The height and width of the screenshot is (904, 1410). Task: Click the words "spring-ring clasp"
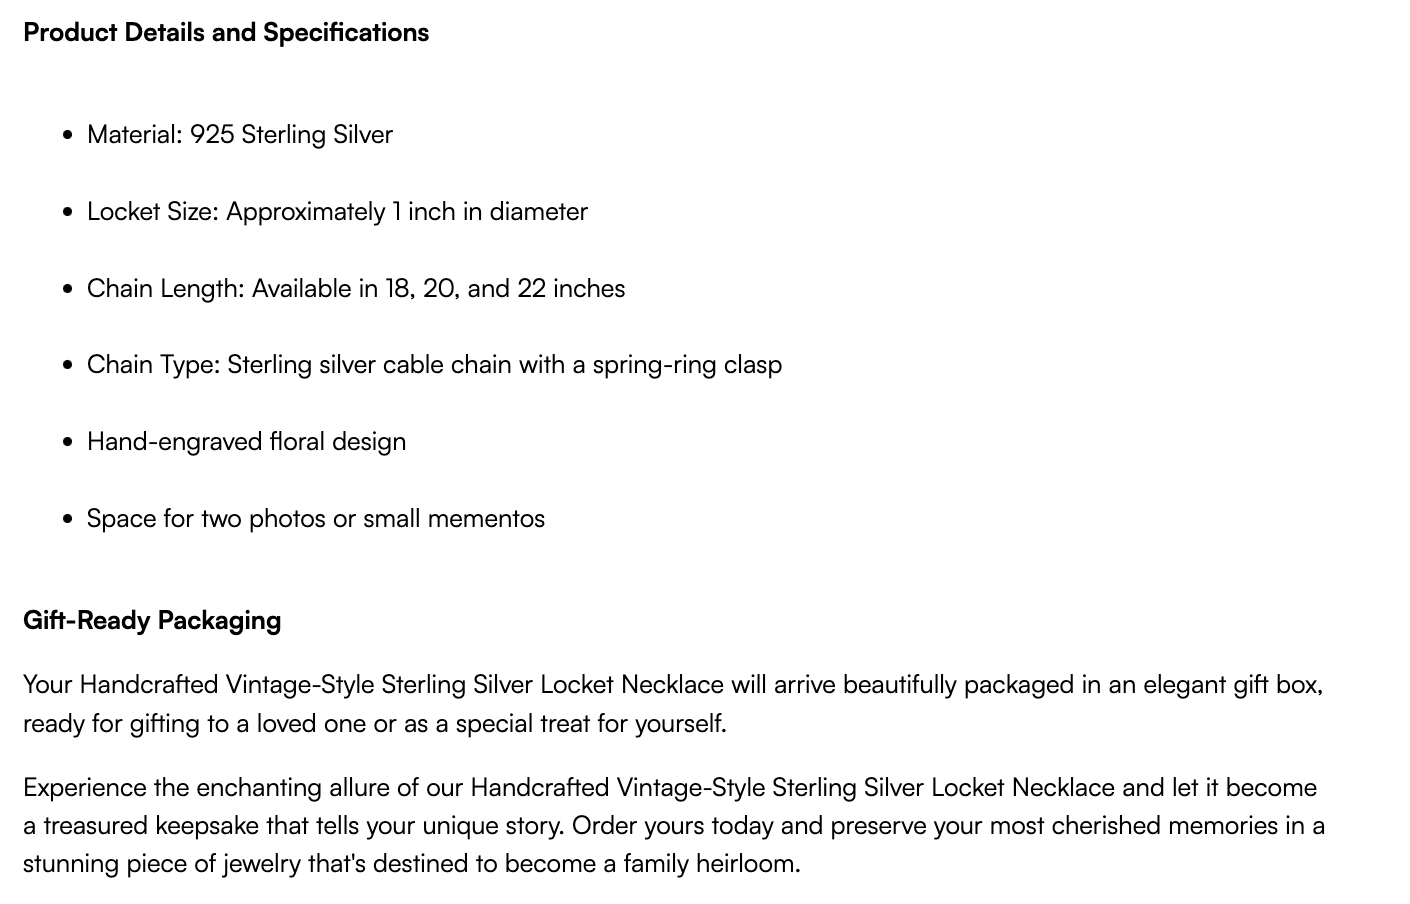coord(687,365)
